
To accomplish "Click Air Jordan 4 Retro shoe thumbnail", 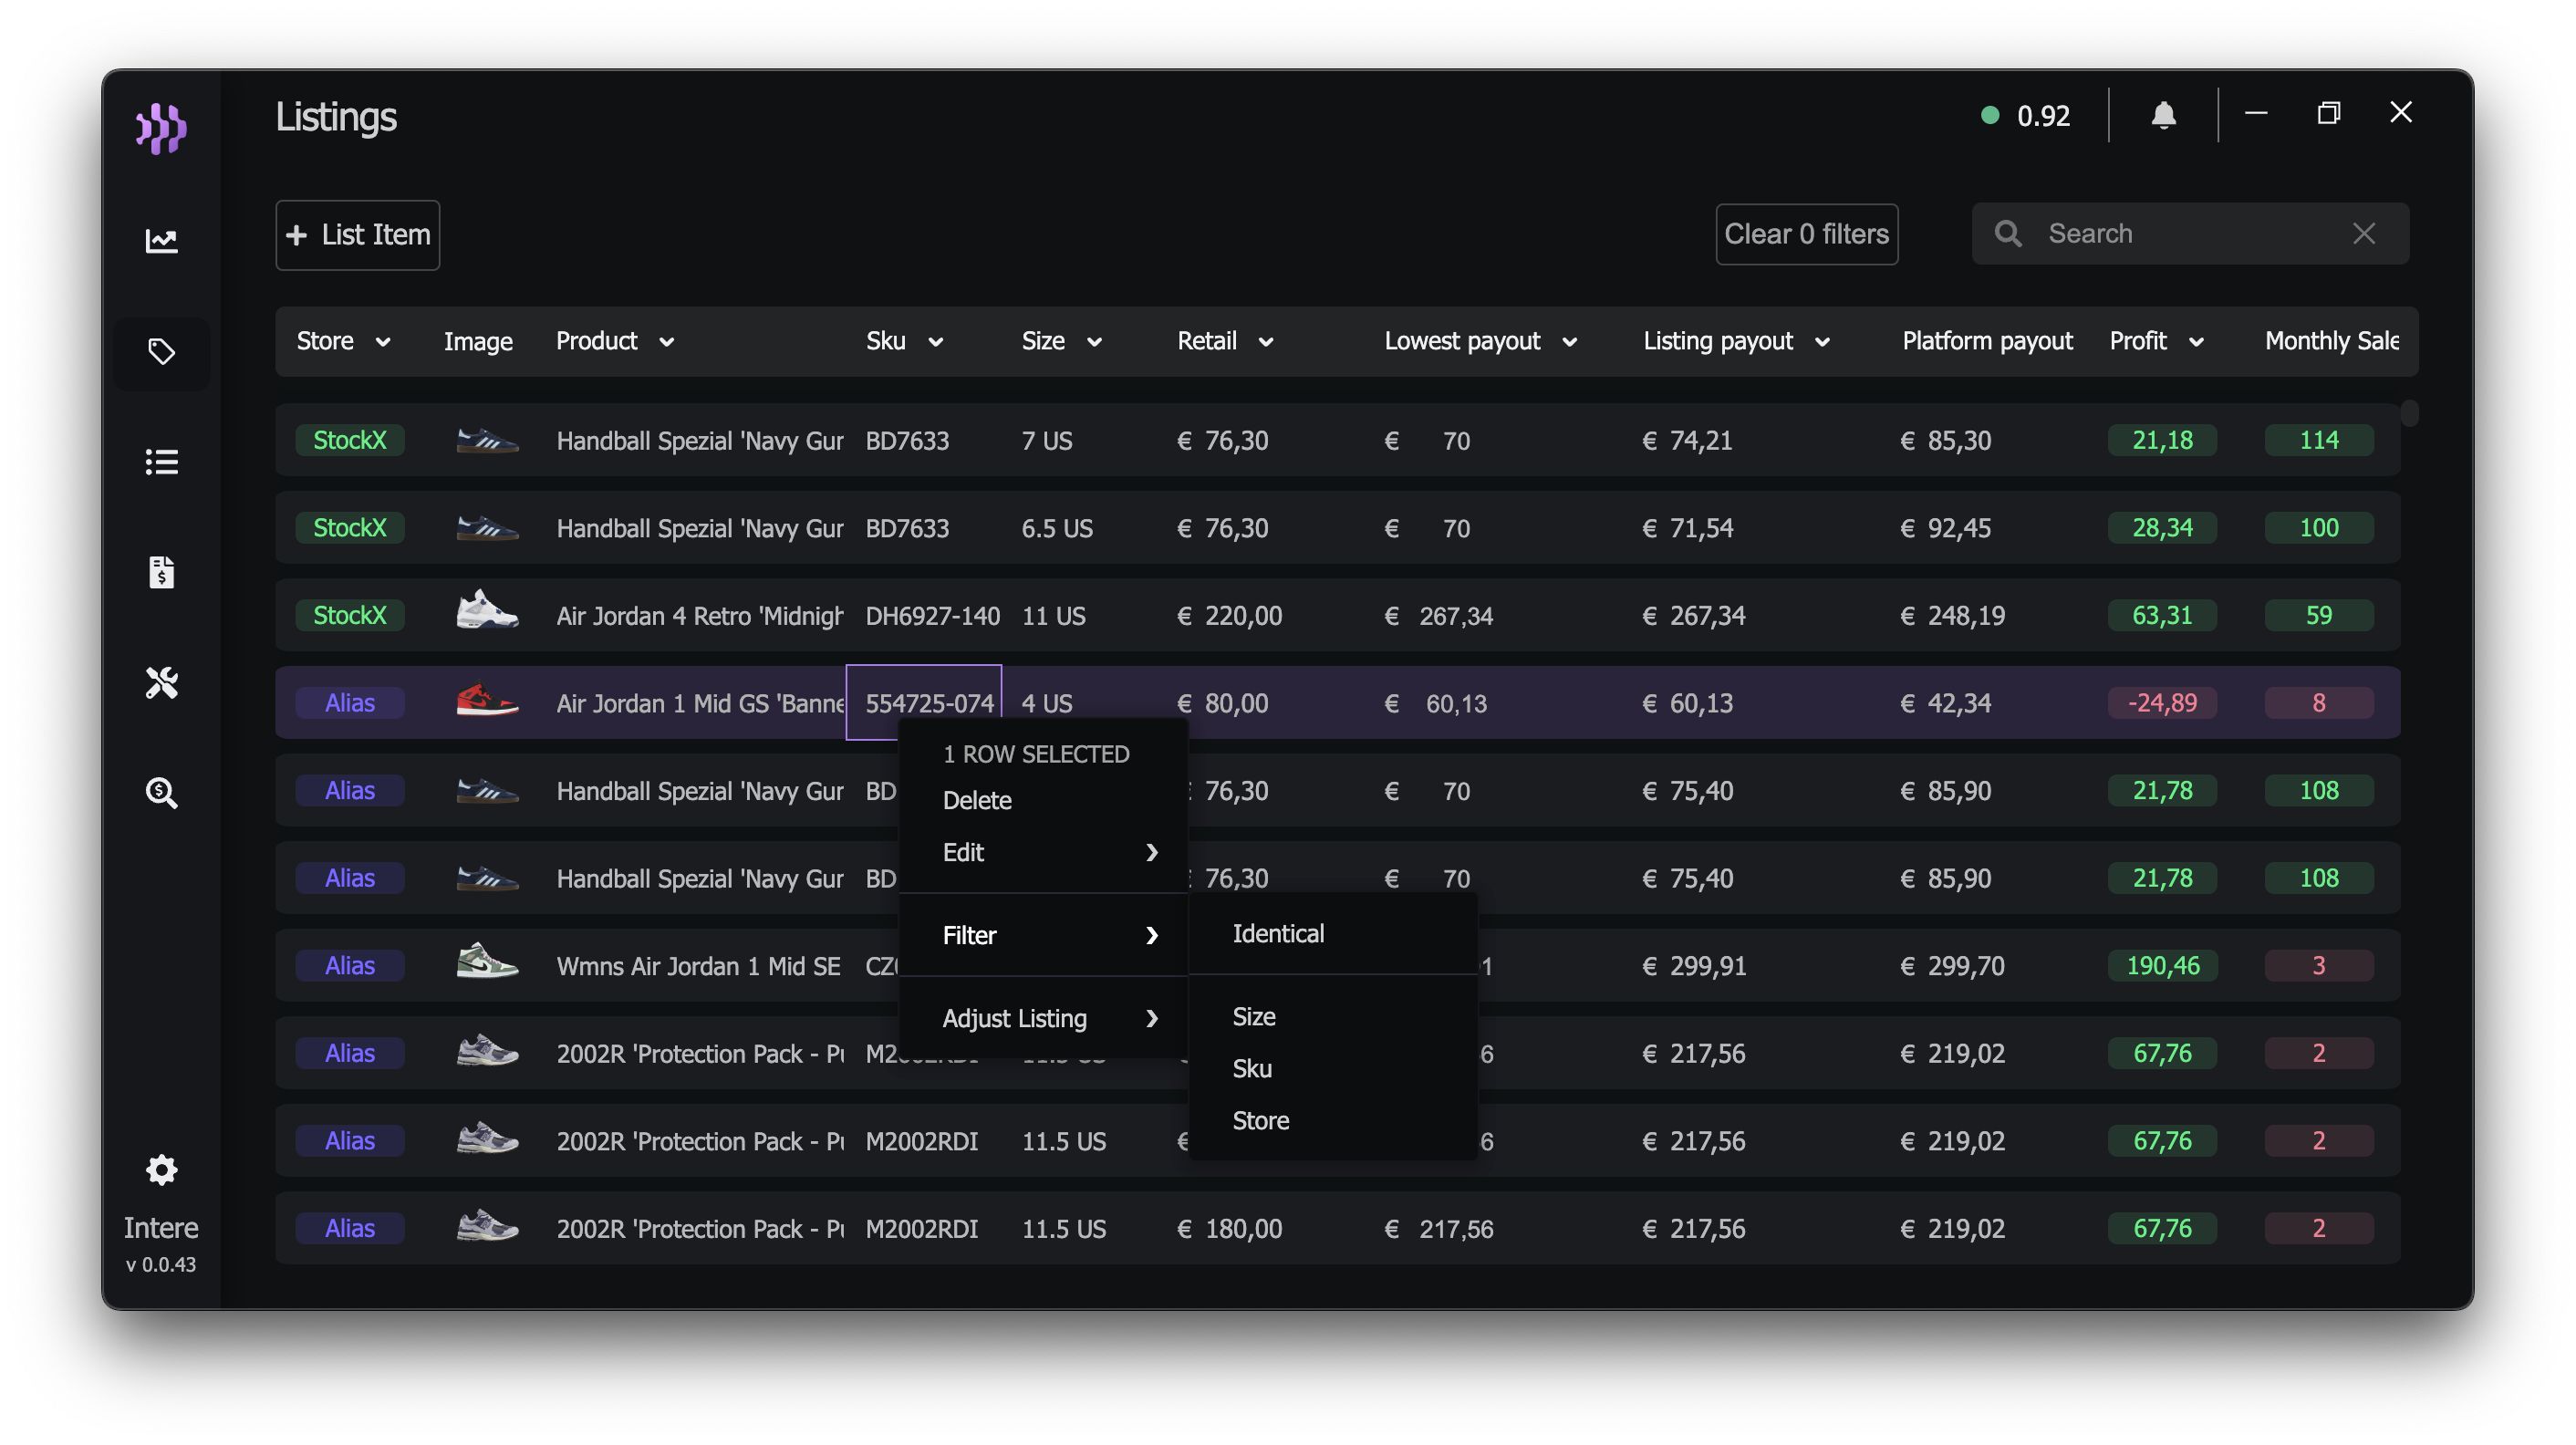I will click(x=487, y=609).
